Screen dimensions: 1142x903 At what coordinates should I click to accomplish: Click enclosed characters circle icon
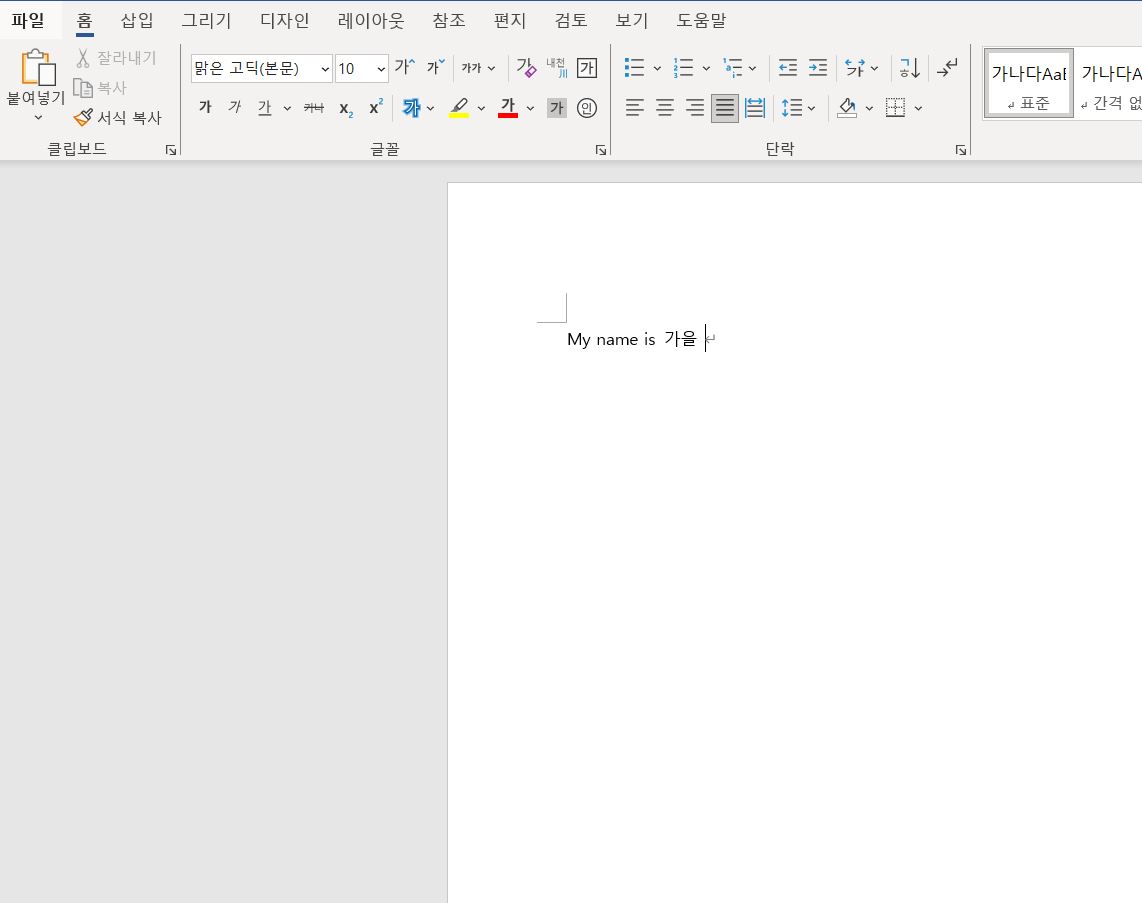click(x=587, y=108)
